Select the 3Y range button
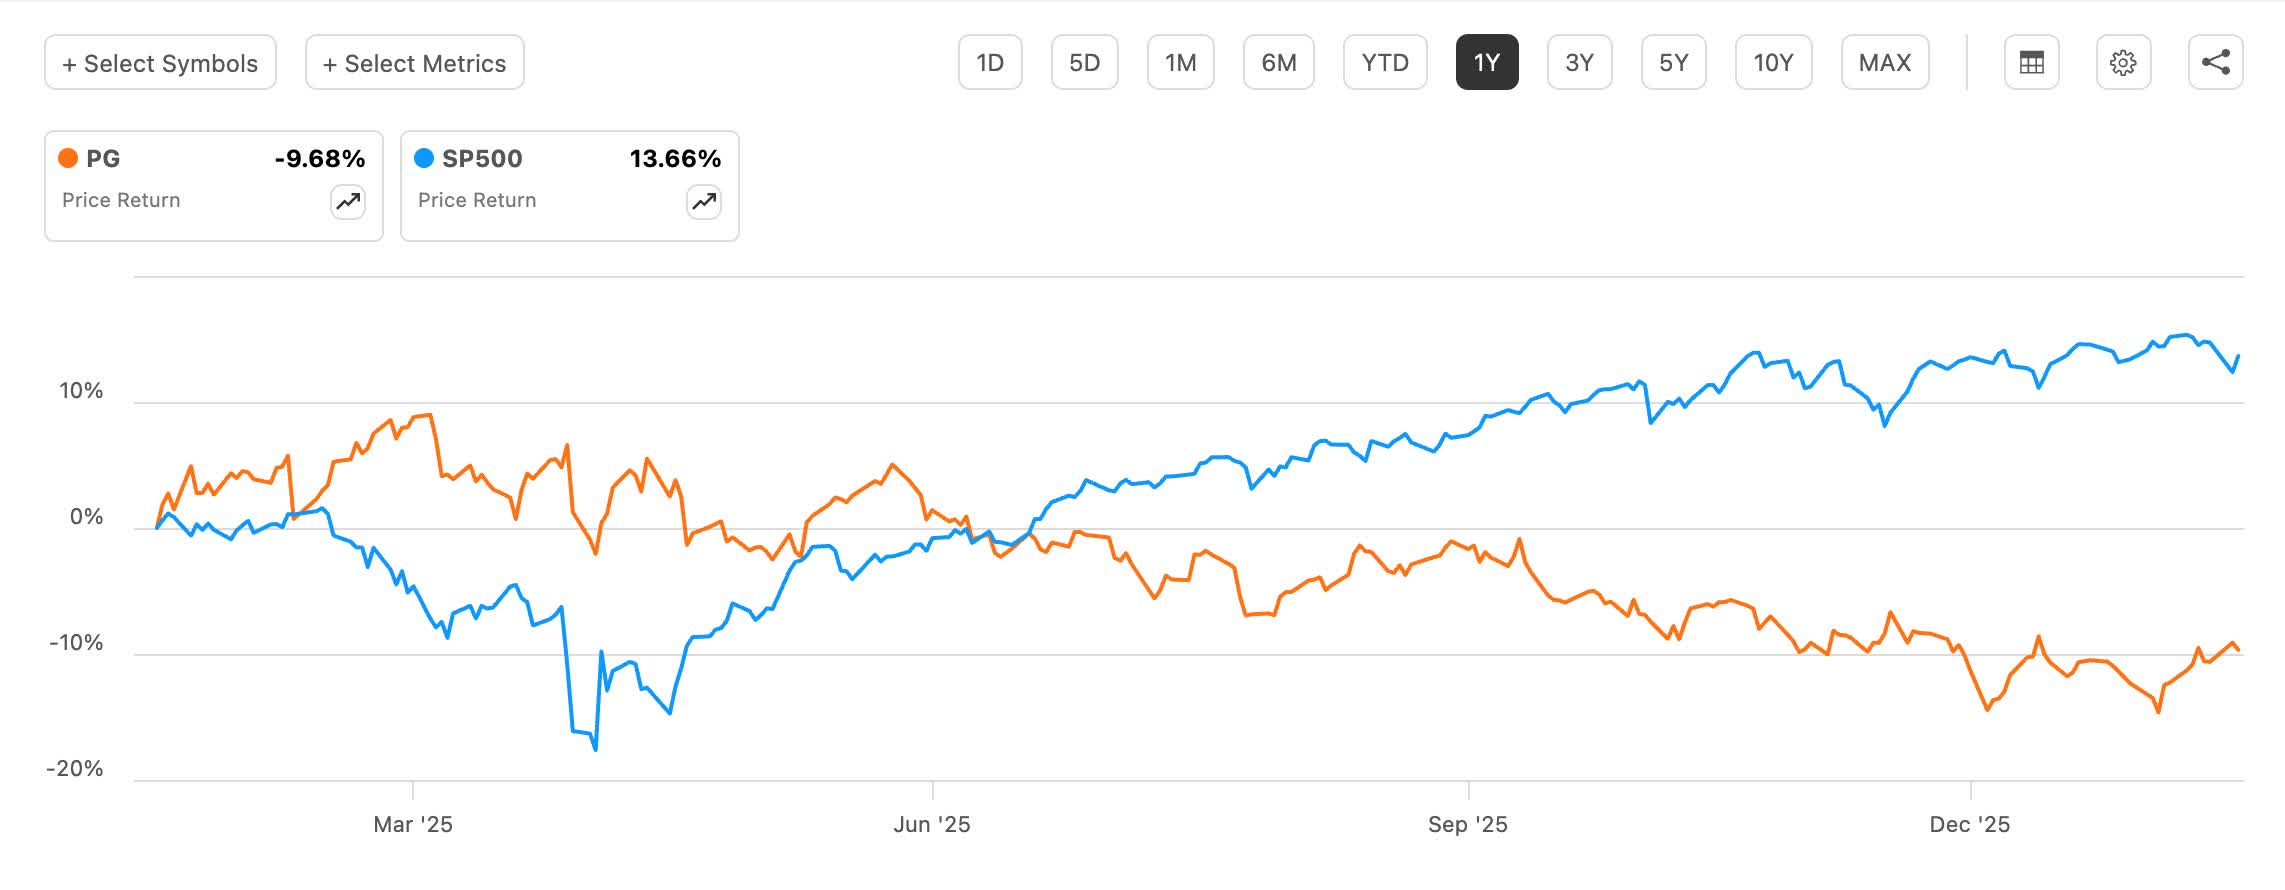This screenshot has height=890, width=2285. click(1578, 62)
